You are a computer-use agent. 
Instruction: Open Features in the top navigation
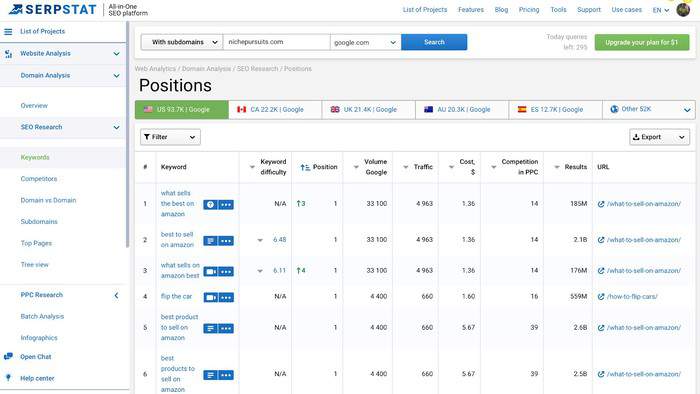click(471, 9)
